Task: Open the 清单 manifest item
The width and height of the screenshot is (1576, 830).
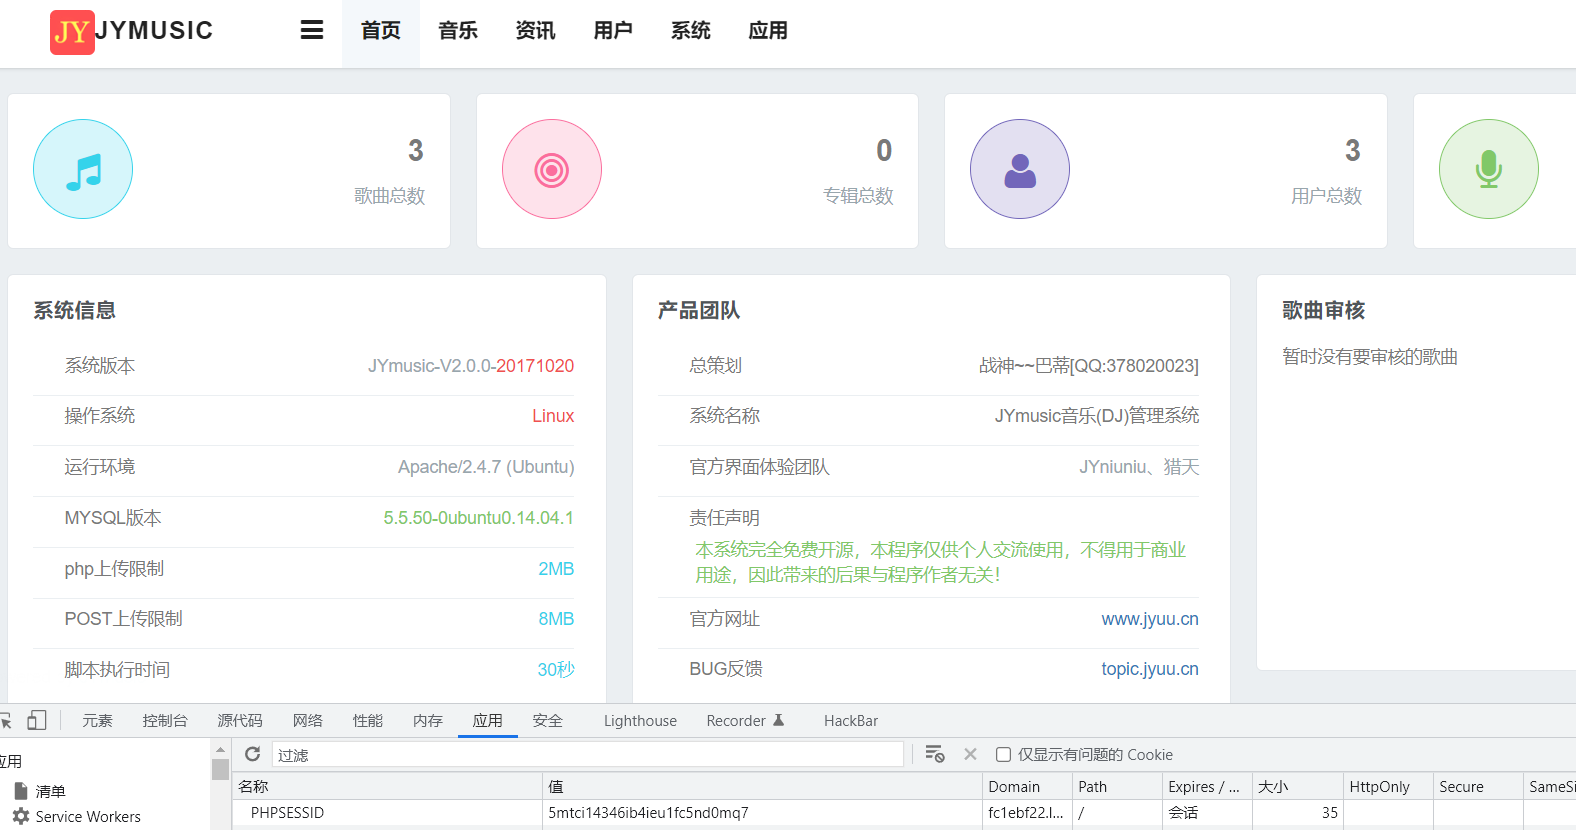Action: coord(40,791)
